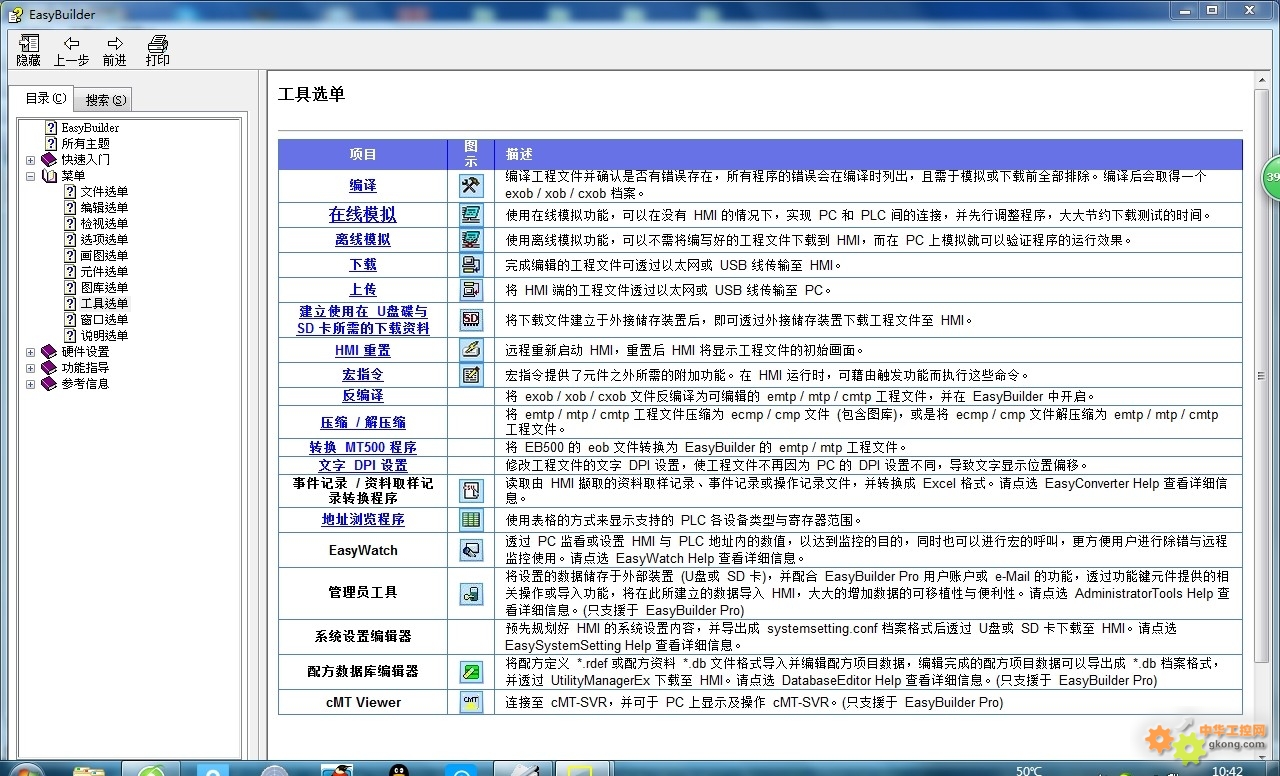The width and height of the screenshot is (1280, 776).
Task: Click the 配方数据库编辑器 row's green icon
Action: click(x=471, y=672)
